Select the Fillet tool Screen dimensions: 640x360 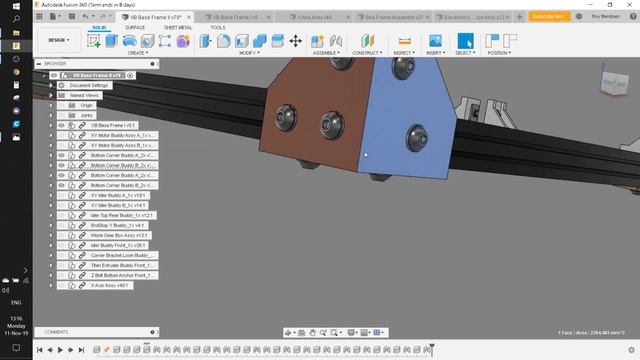click(224, 41)
